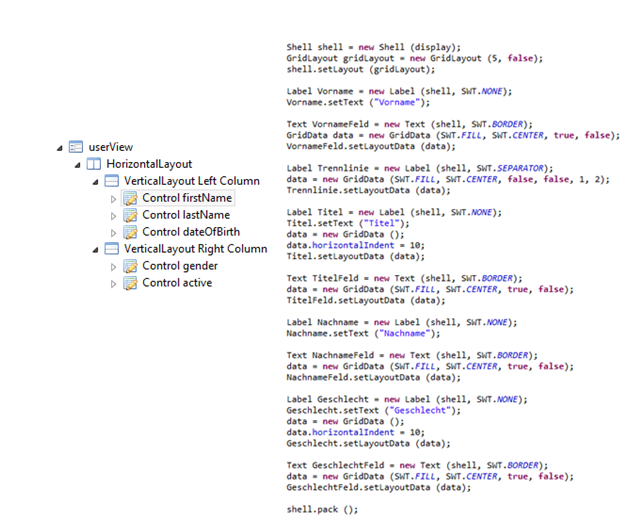Click code line 'Label Geschlecht = new Label'
This screenshot has width=628, height=523.
coord(407,399)
